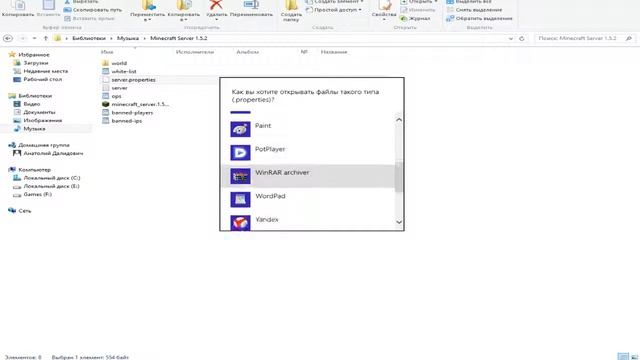The height and width of the screenshot is (360, 640).
Task: Click Обратить выделение in the ribbon
Action: (x=479, y=18)
